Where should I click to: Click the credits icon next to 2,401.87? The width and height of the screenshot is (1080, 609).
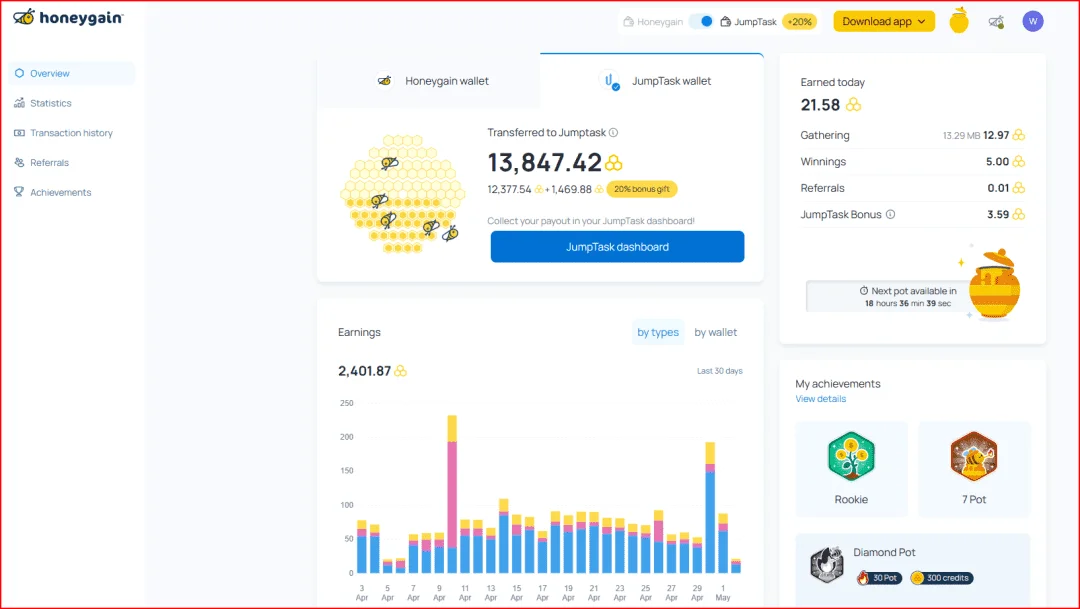400,371
